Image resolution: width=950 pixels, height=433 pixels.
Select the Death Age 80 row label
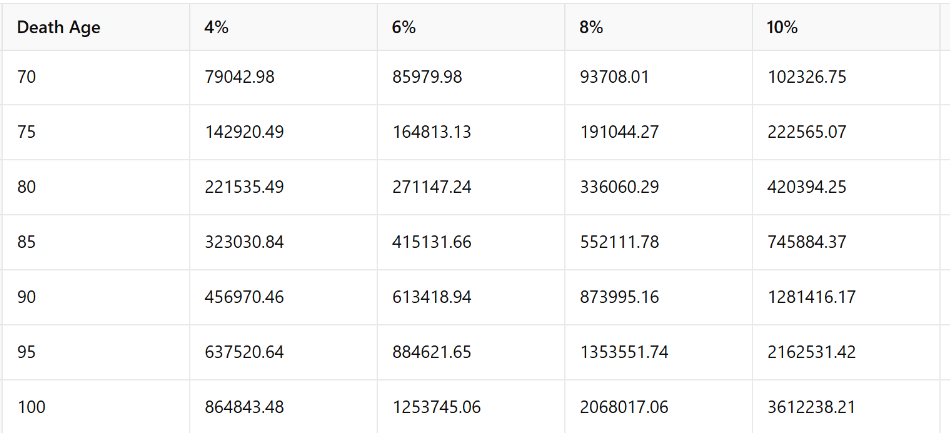click(95, 187)
